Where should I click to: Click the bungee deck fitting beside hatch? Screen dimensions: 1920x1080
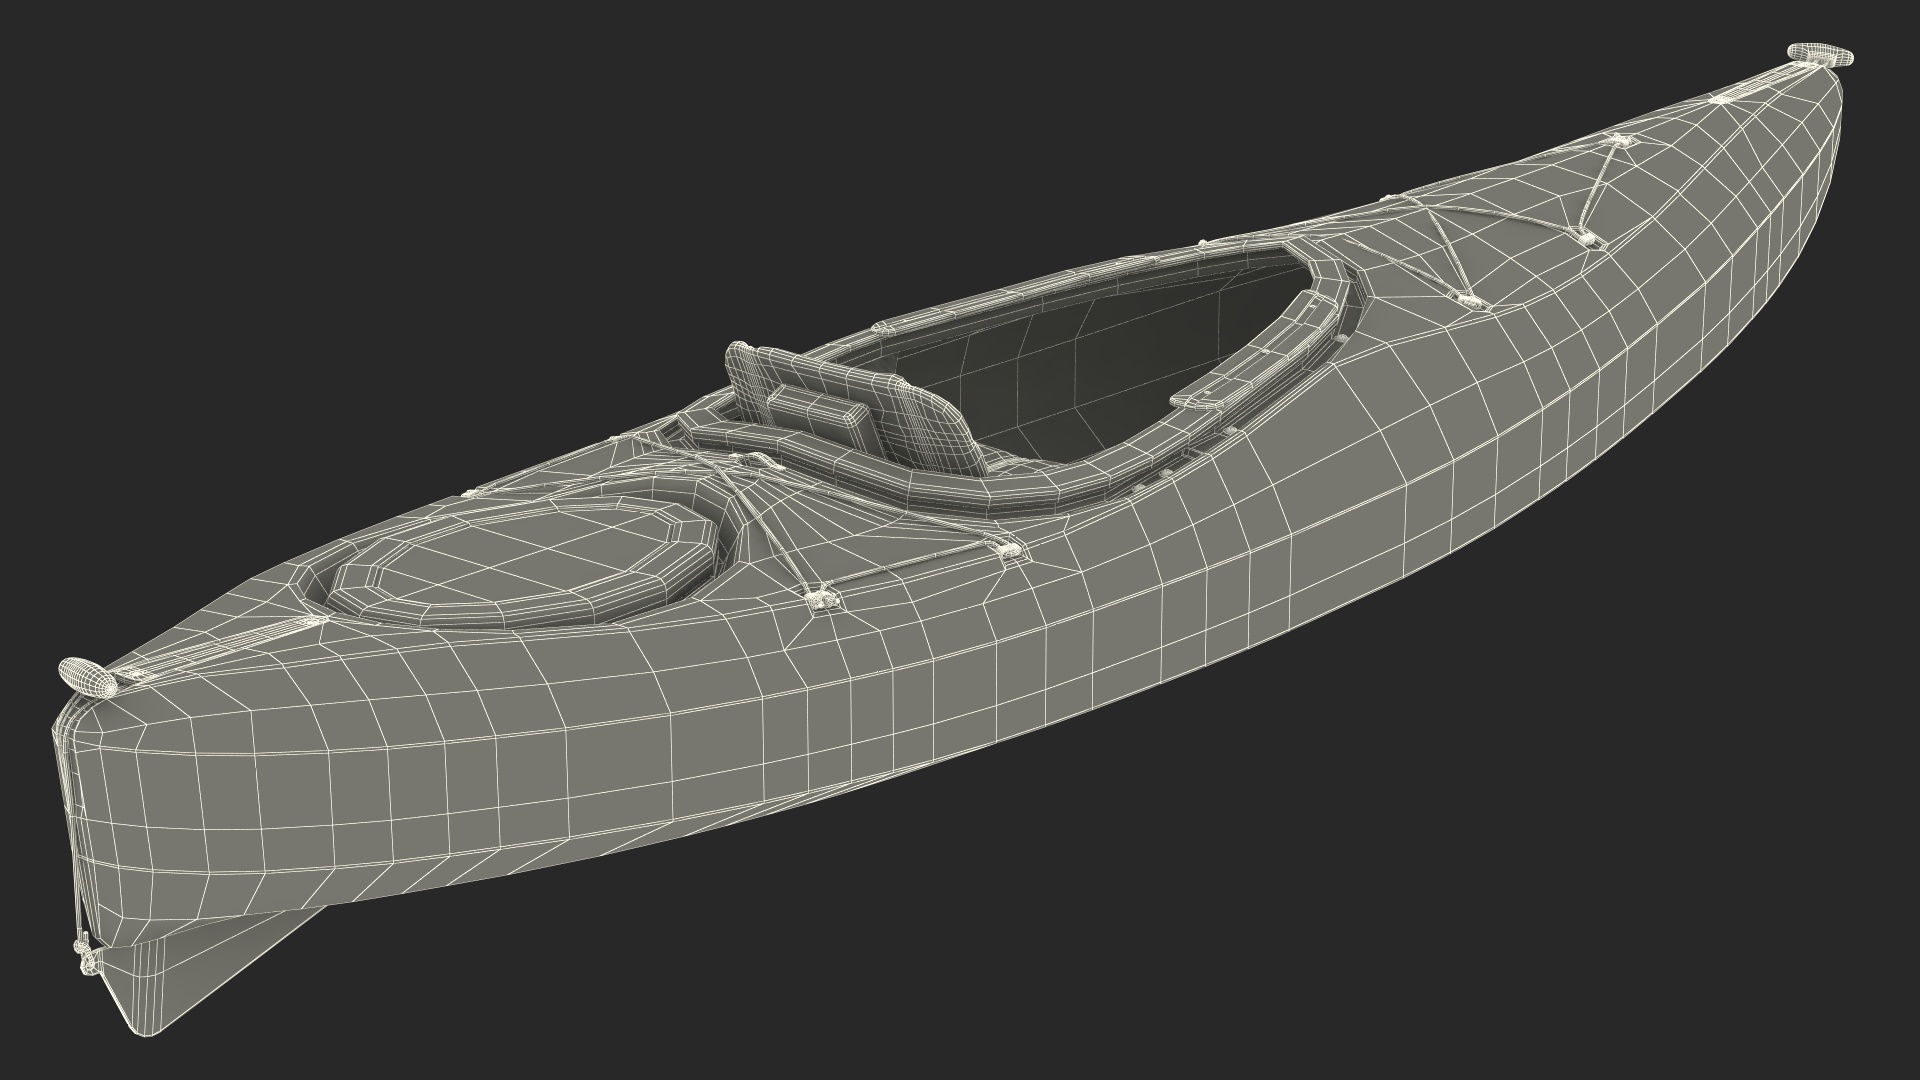click(x=822, y=600)
